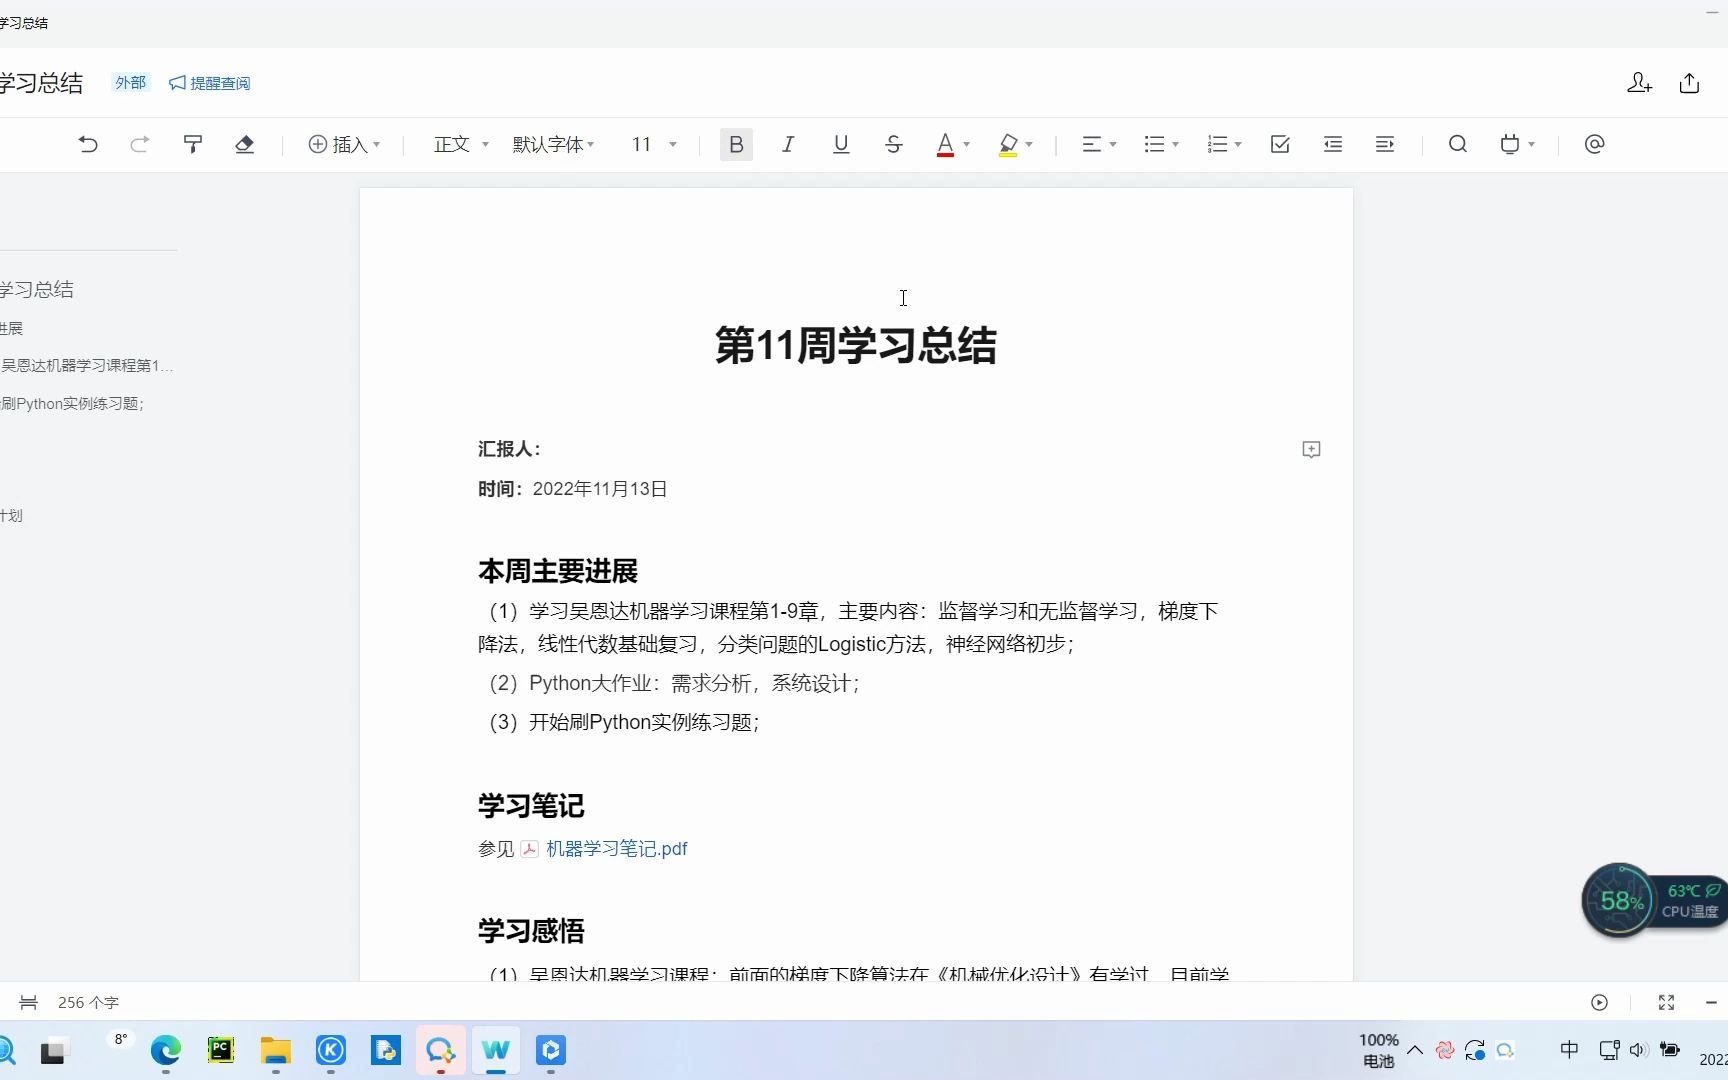The height and width of the screenshot is (1080, 1728).
Task: Increase paragraph indent
Action: (x=1385, y=144)
